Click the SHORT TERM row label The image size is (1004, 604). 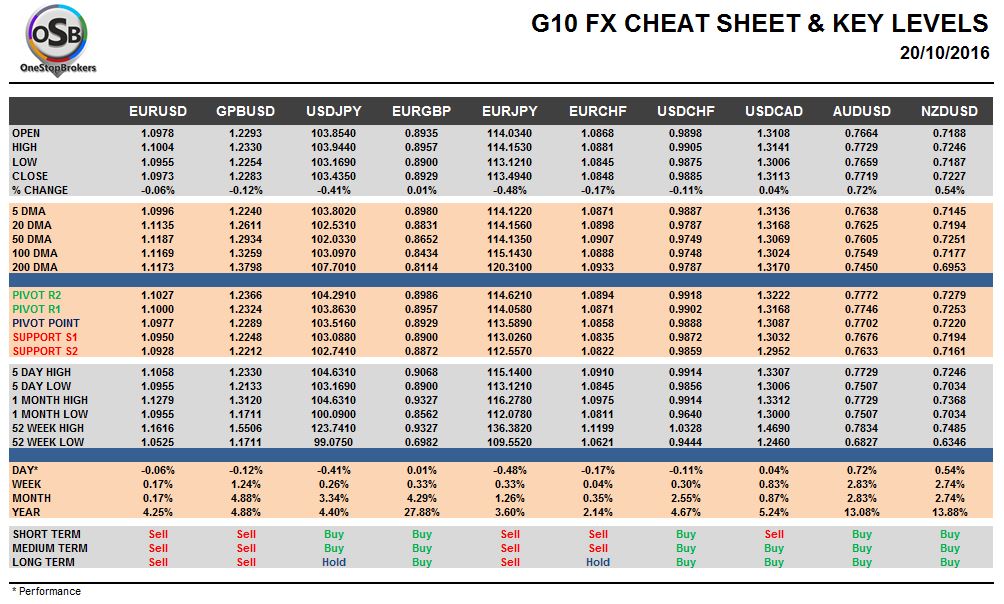coord(46,534)
